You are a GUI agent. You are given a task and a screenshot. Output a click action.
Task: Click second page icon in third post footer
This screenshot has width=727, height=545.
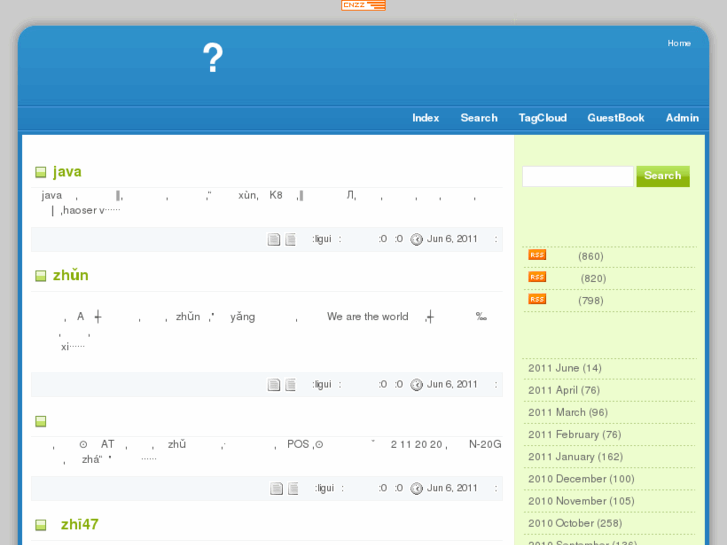293,488
